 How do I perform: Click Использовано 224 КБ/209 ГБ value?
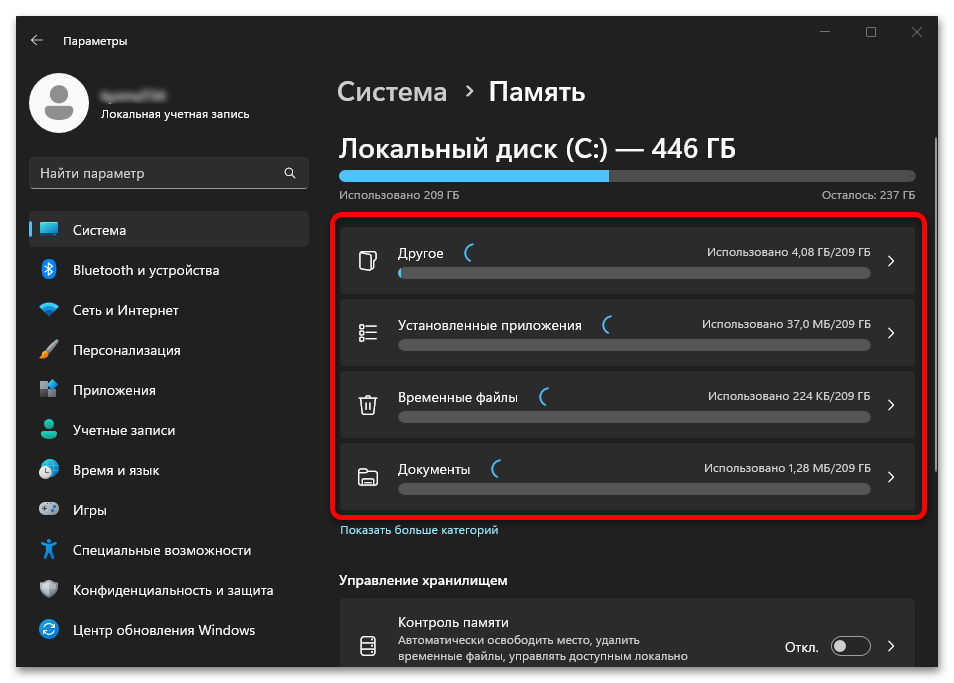(789, 396)
